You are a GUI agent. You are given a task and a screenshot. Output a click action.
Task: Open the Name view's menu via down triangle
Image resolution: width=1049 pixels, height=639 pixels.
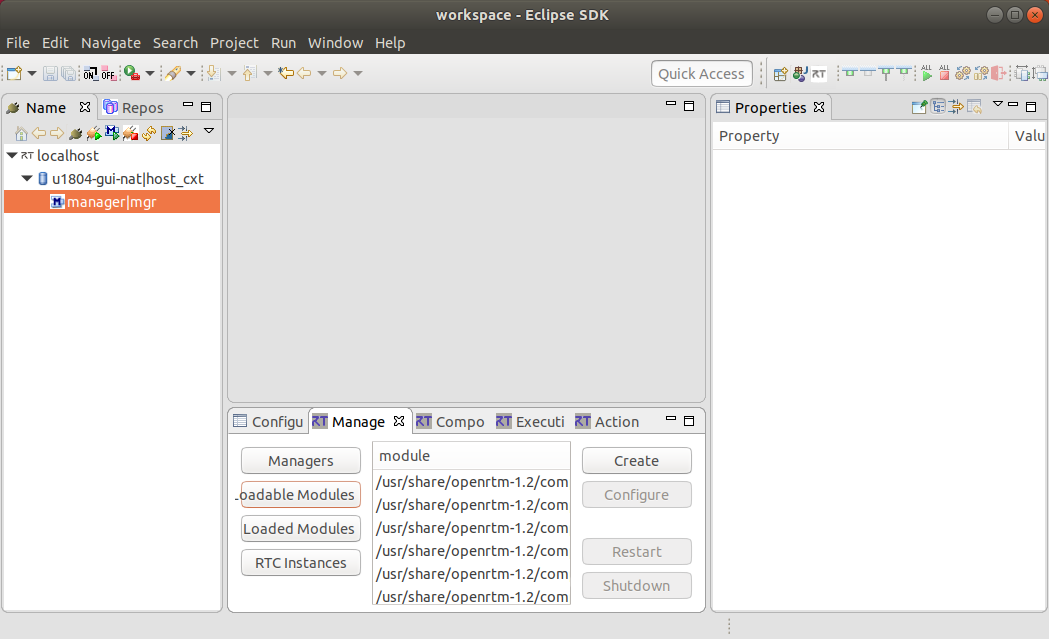[209, 131]
